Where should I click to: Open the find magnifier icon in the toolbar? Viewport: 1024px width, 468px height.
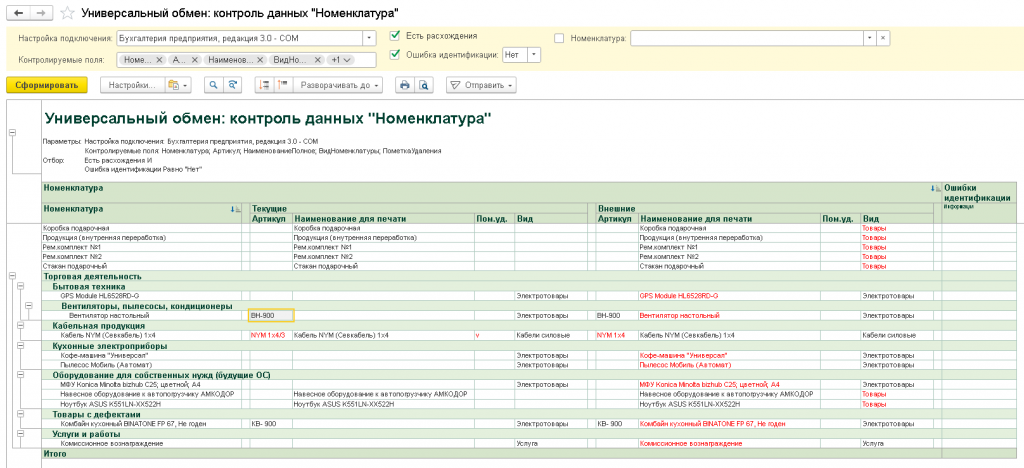tap(214, 85)
